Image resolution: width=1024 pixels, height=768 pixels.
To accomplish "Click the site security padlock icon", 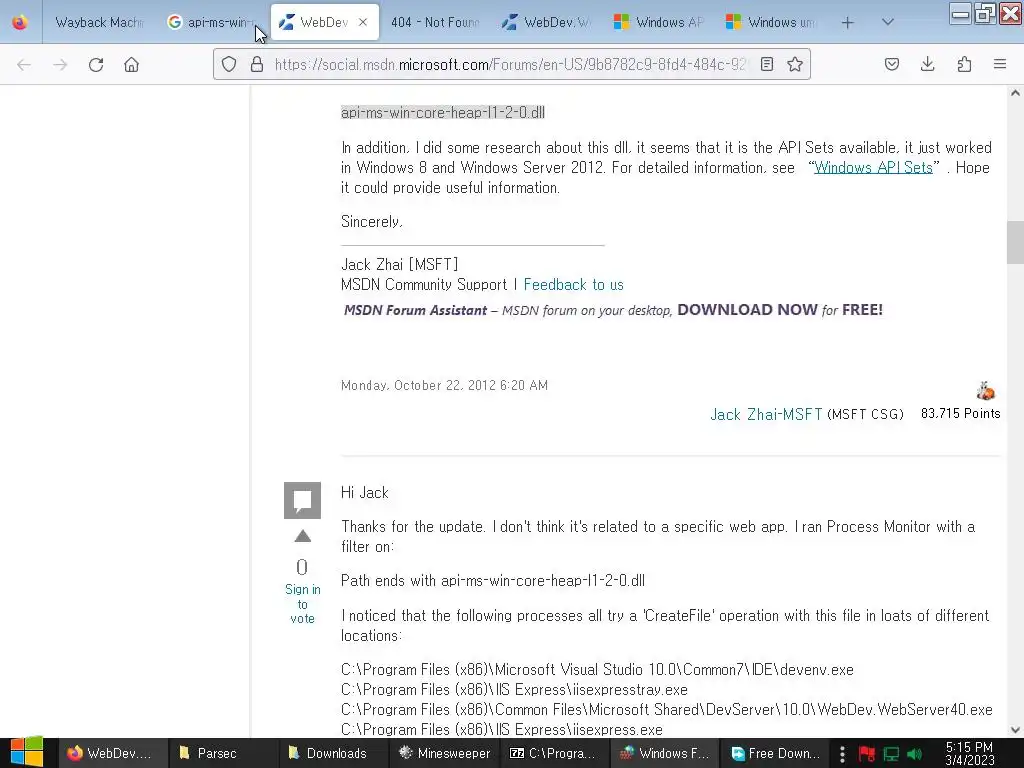I will tap(257, 64).
